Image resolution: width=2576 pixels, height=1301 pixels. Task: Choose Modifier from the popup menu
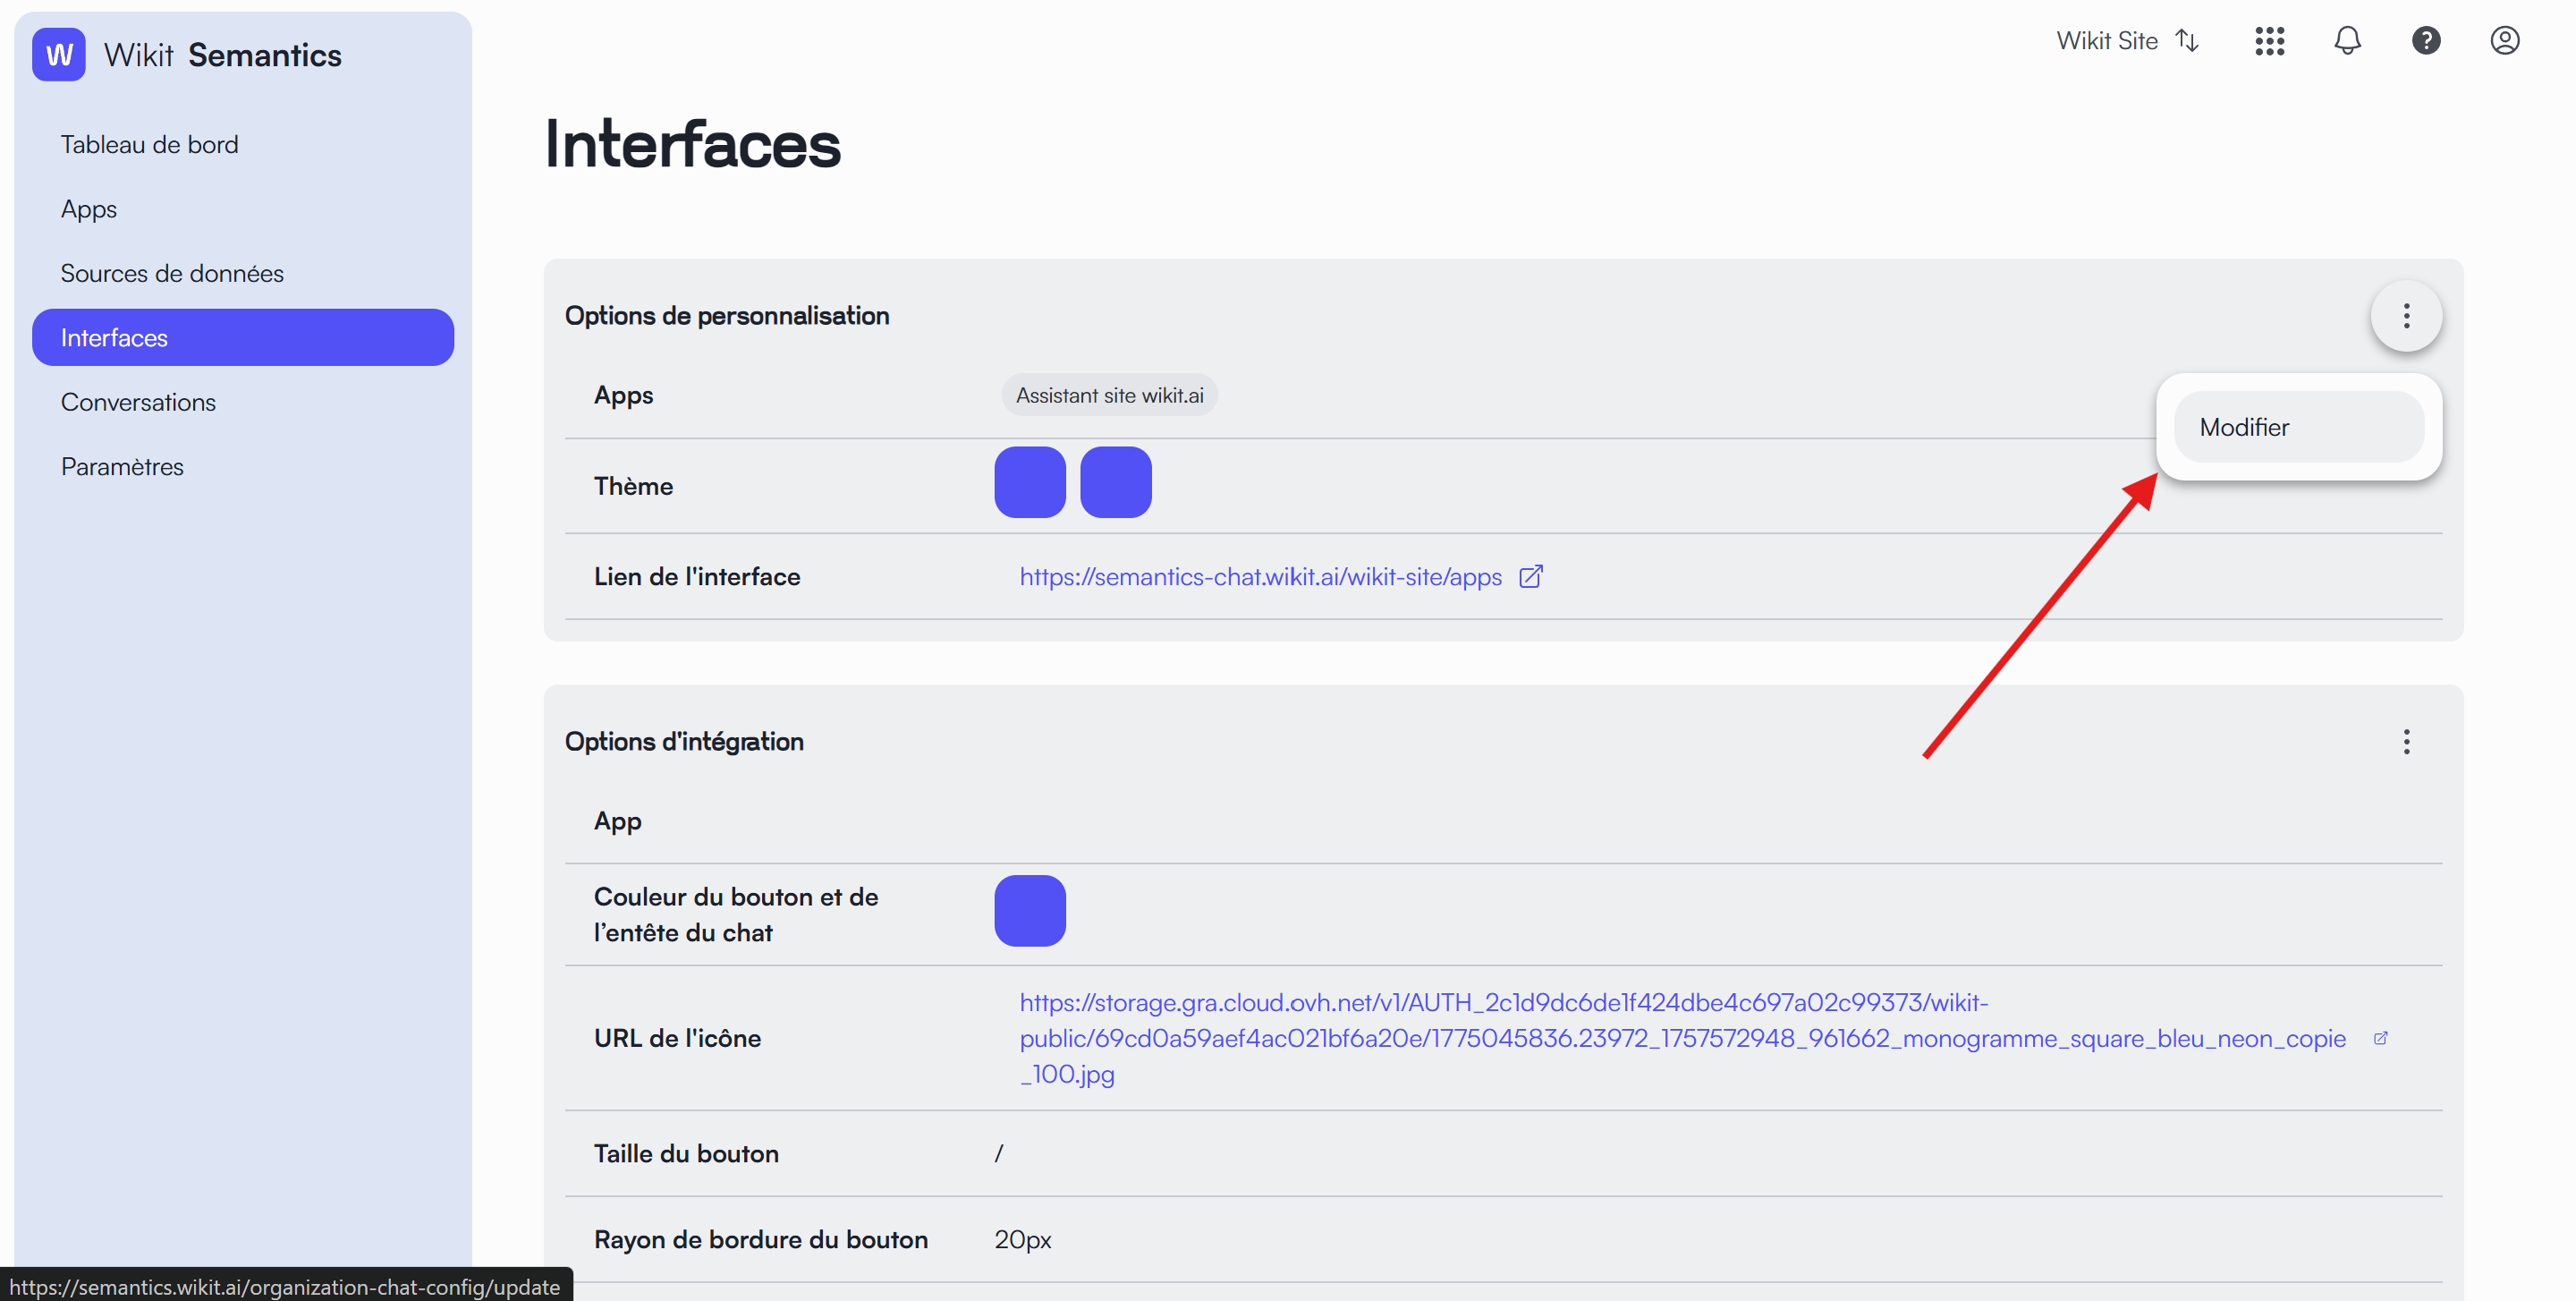(2298, 427)
